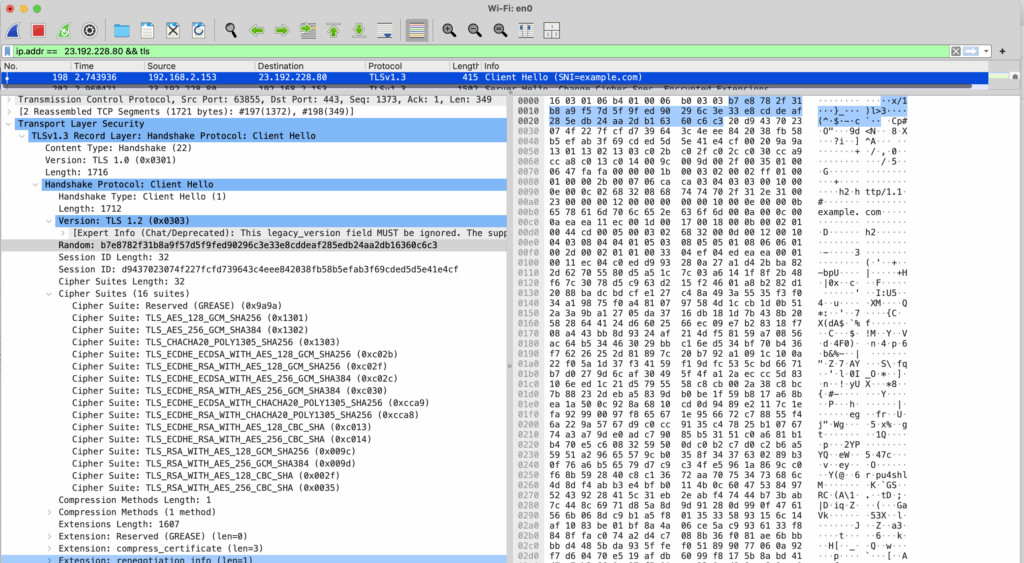Zoom in the main window text
The height and width of the screenshot is (563, 1024).
(449, 31)
